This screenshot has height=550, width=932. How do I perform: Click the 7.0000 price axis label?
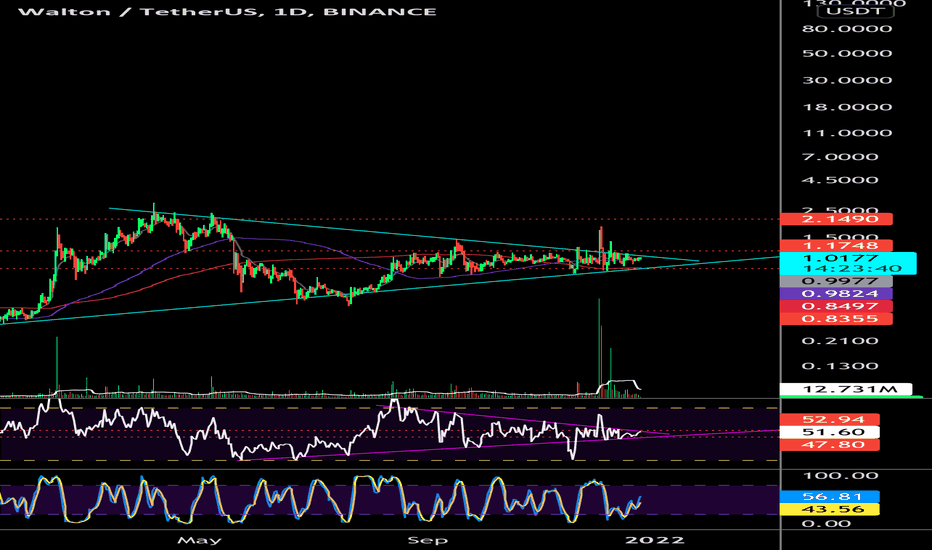[840, 157]
